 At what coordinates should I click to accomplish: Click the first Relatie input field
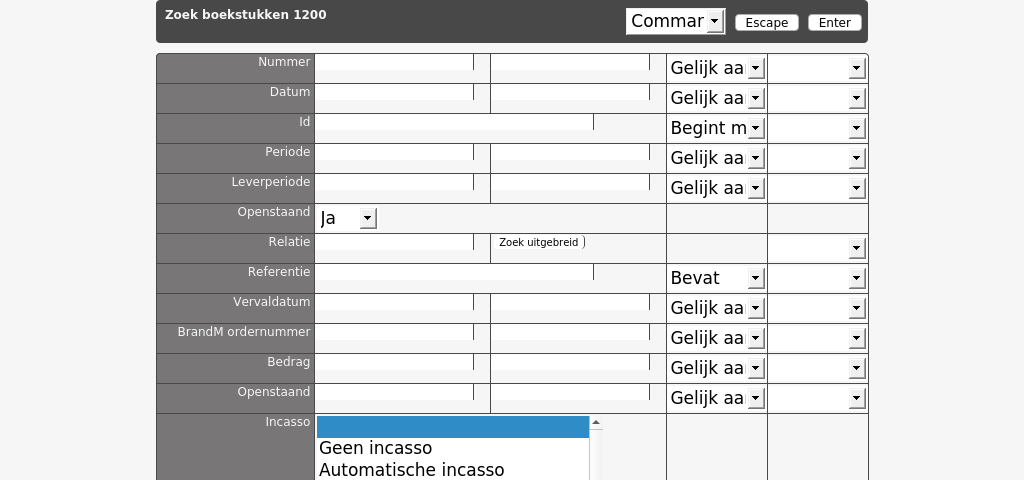pyautogui.click(x=394, y=242)
